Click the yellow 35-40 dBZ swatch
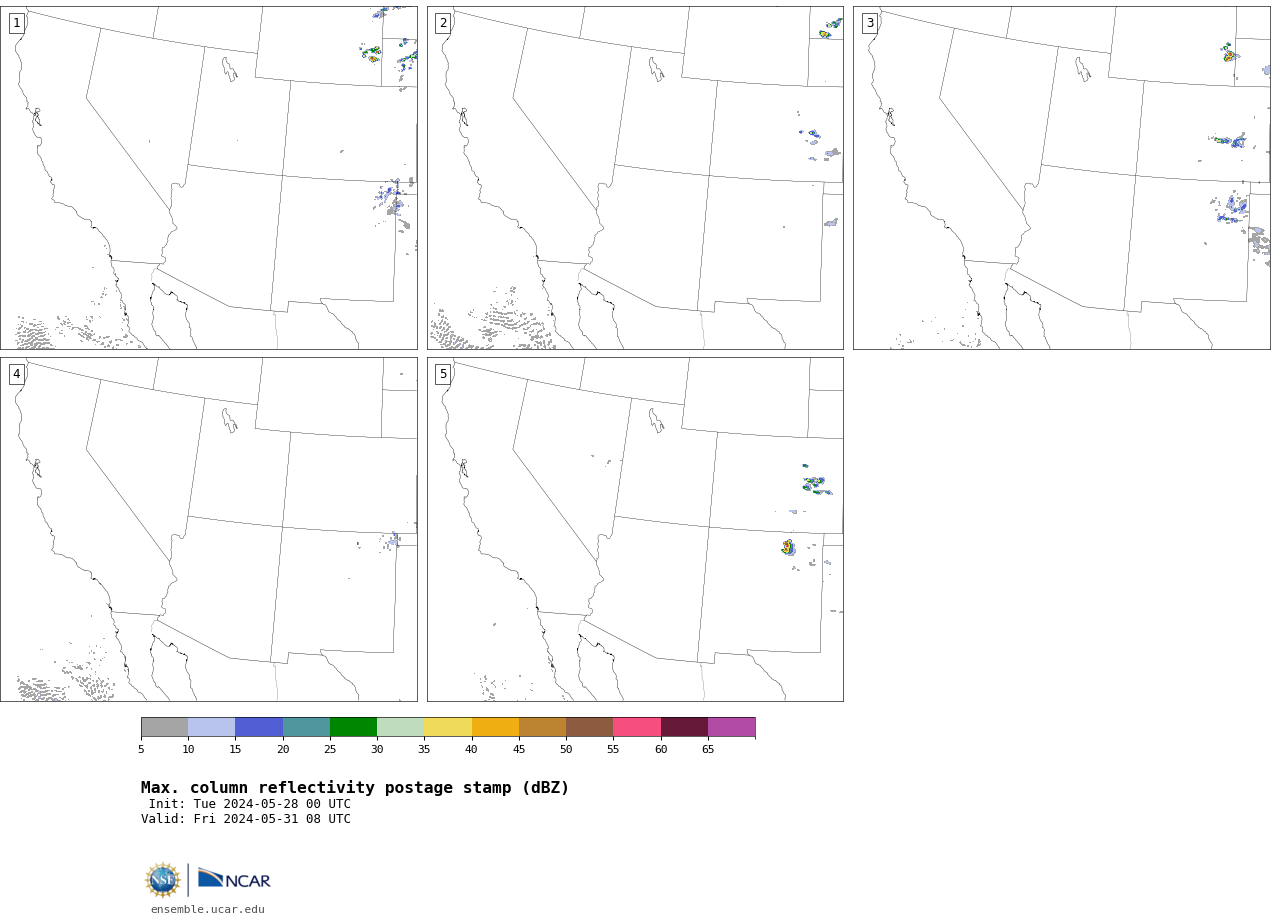This screenshot has height=920, width=1280. click(x=448, y=727)
